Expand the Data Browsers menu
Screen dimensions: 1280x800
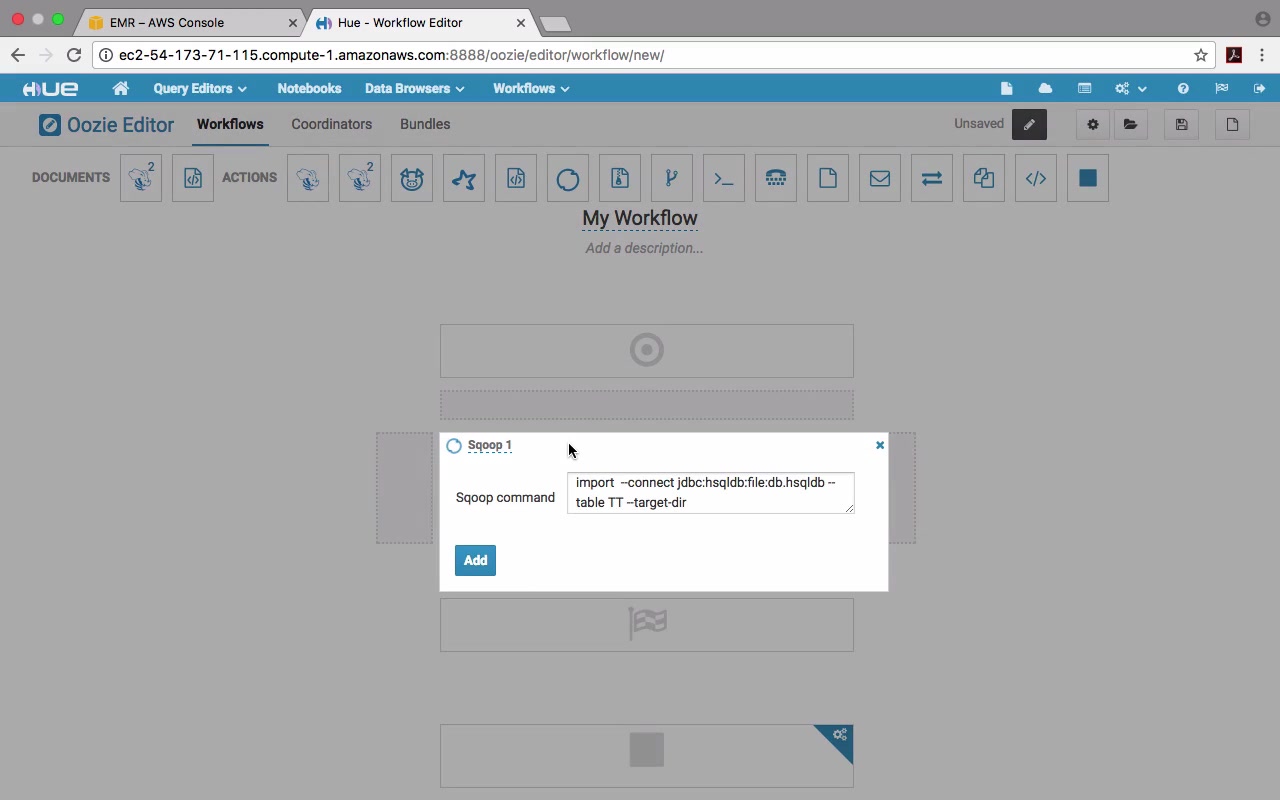coord(414,88)
